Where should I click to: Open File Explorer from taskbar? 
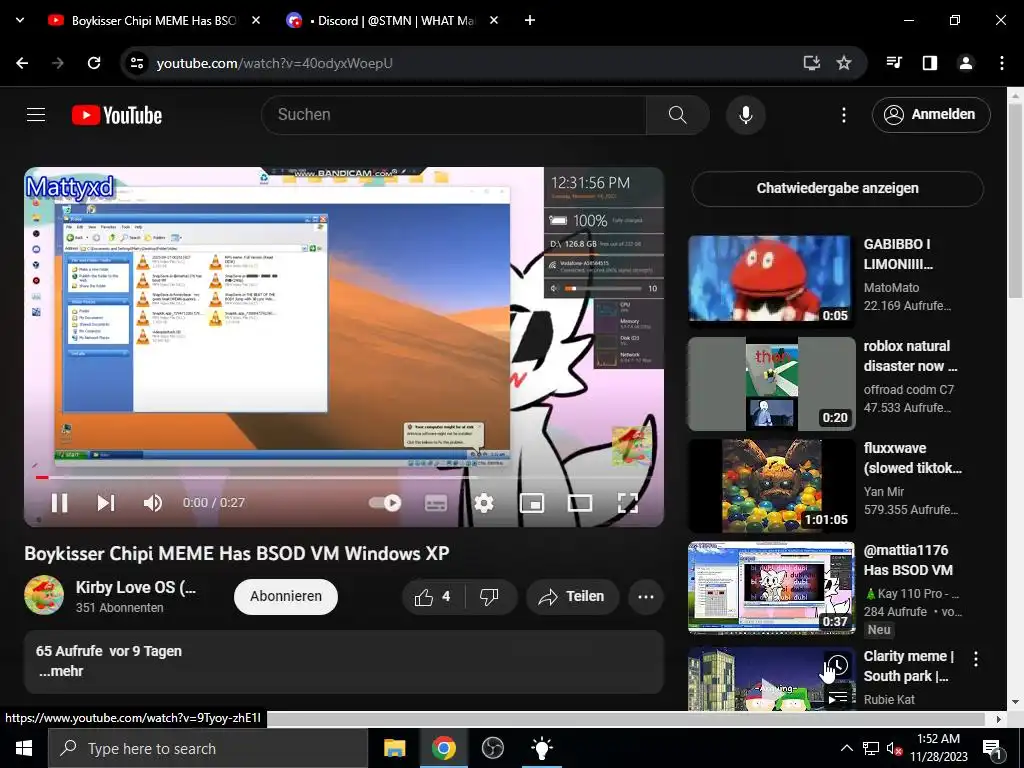pos(394,748)
